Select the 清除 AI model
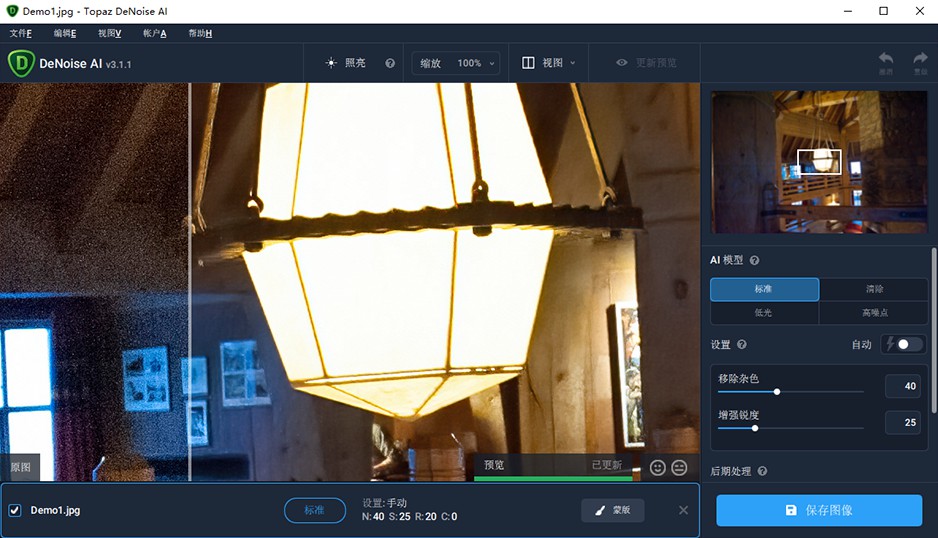 point(874,289)
